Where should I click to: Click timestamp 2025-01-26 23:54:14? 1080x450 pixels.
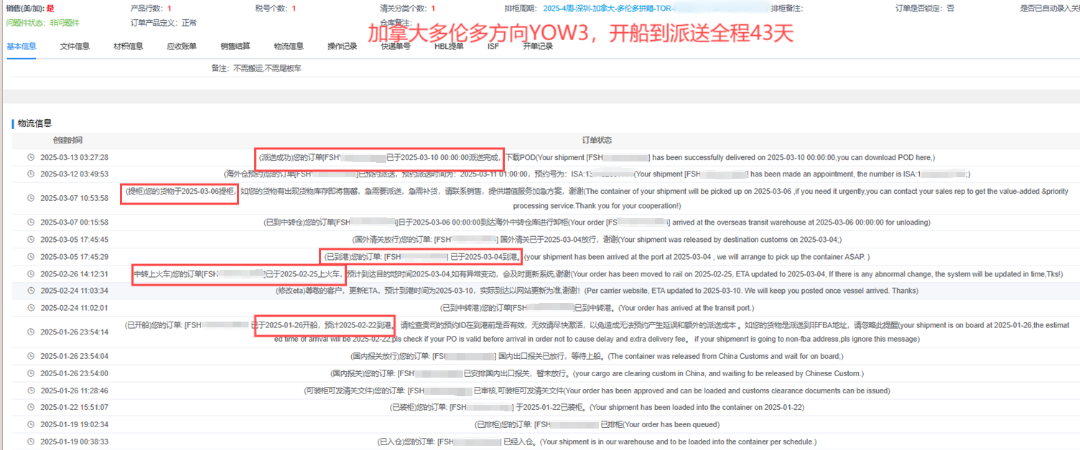[74, 332]
